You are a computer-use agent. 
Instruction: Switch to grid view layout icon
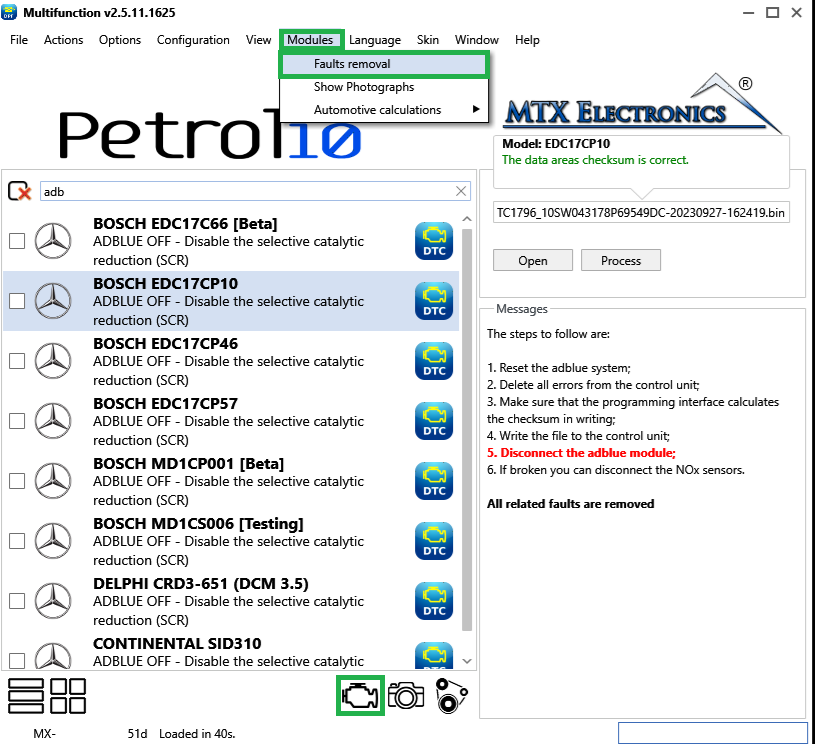68,696
